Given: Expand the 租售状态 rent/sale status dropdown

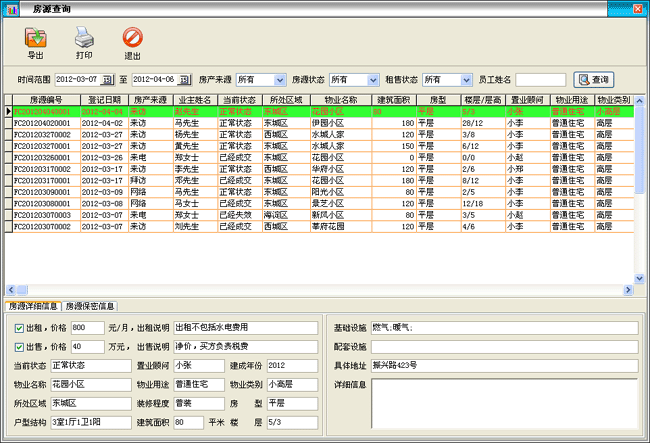Looking at the screenshot, I should [465, 79].
